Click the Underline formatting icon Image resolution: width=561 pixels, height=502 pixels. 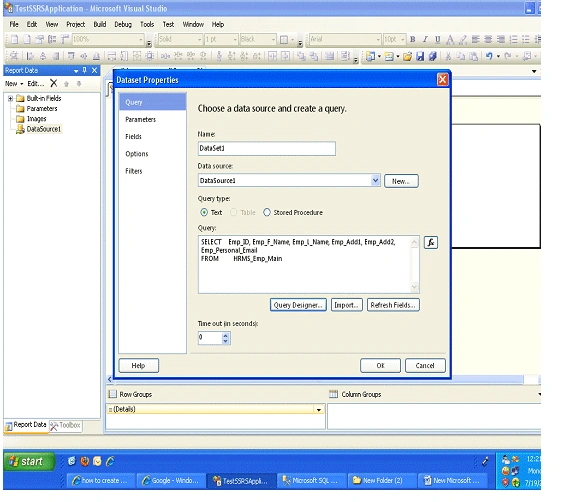(x=437, y=39)
